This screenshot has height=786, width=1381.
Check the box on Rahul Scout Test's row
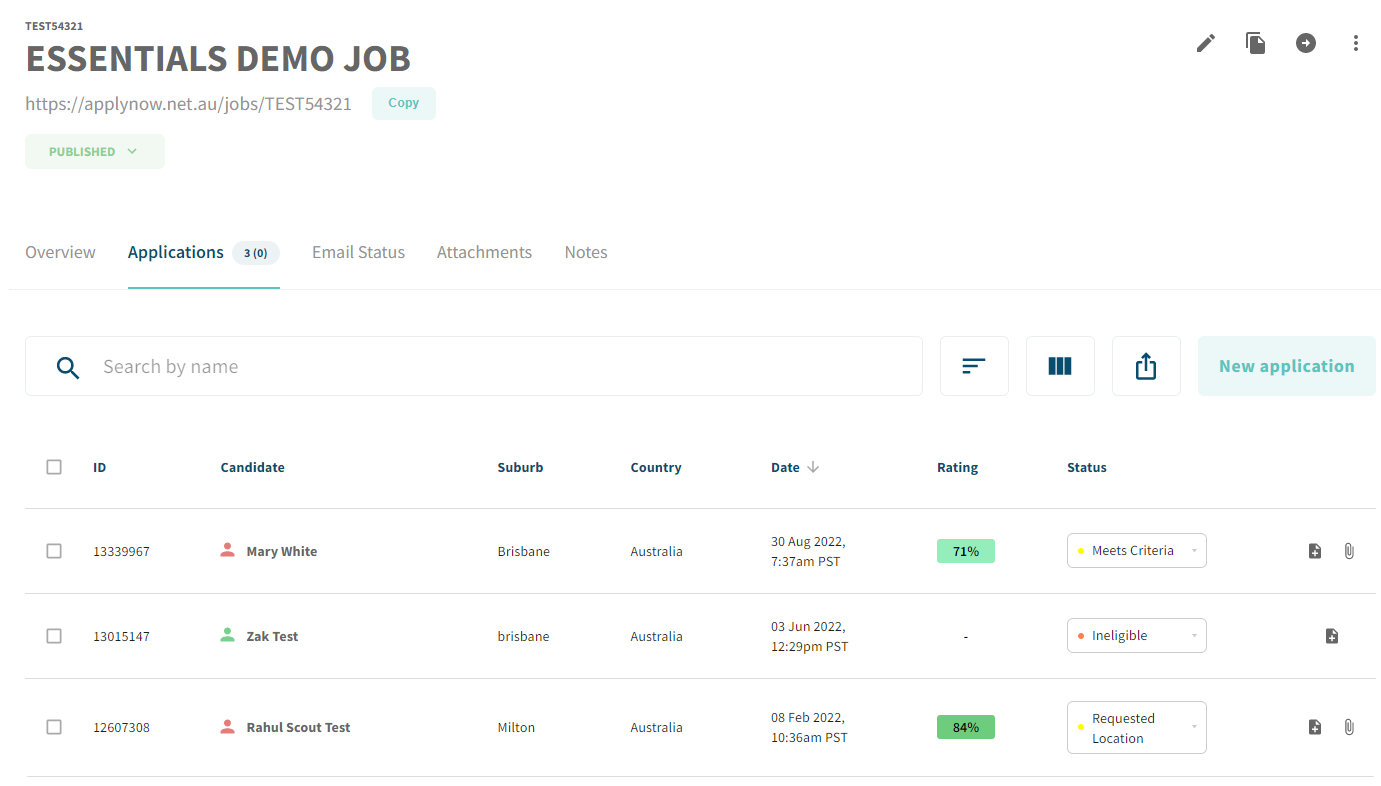click(x=54, y=728)
